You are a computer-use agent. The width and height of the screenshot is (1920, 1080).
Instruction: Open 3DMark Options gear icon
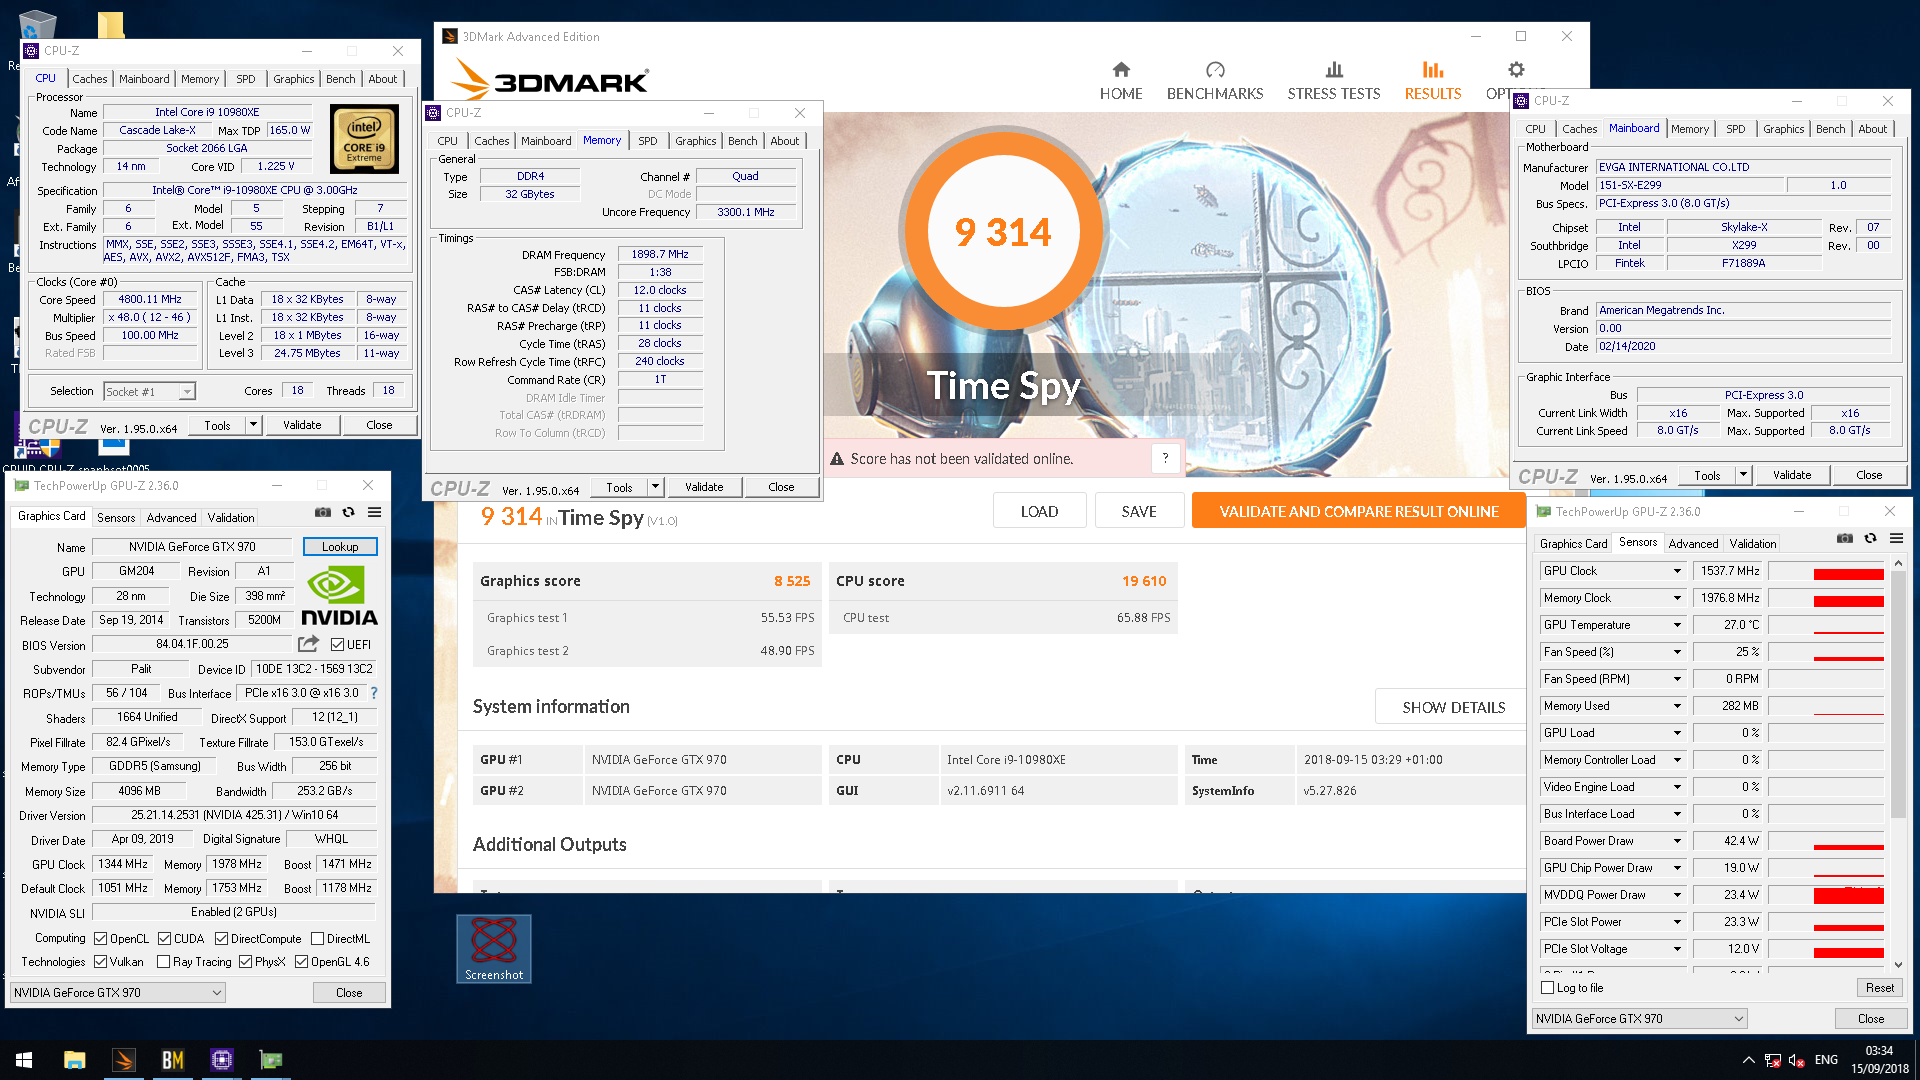1516,70
